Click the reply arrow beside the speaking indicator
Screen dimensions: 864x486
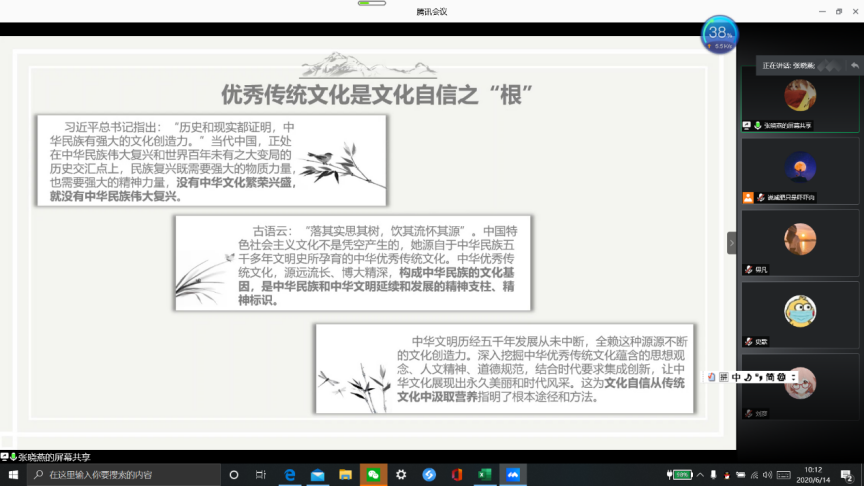855,65
